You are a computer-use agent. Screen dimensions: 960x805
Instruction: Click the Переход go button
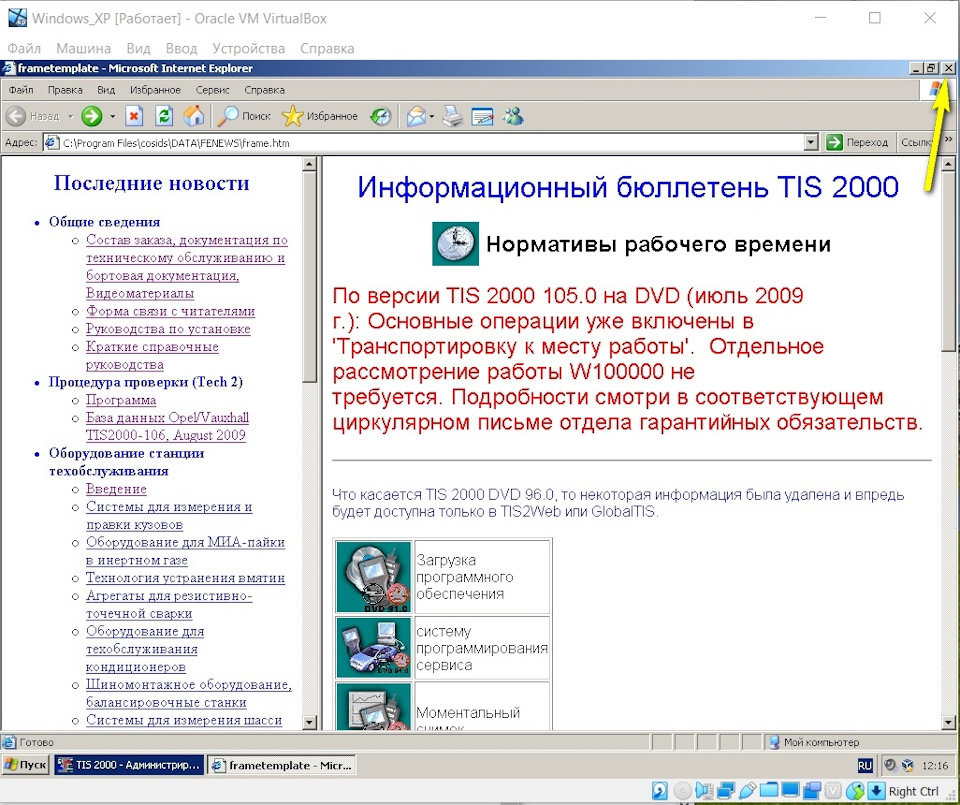(x=857, y=143)
